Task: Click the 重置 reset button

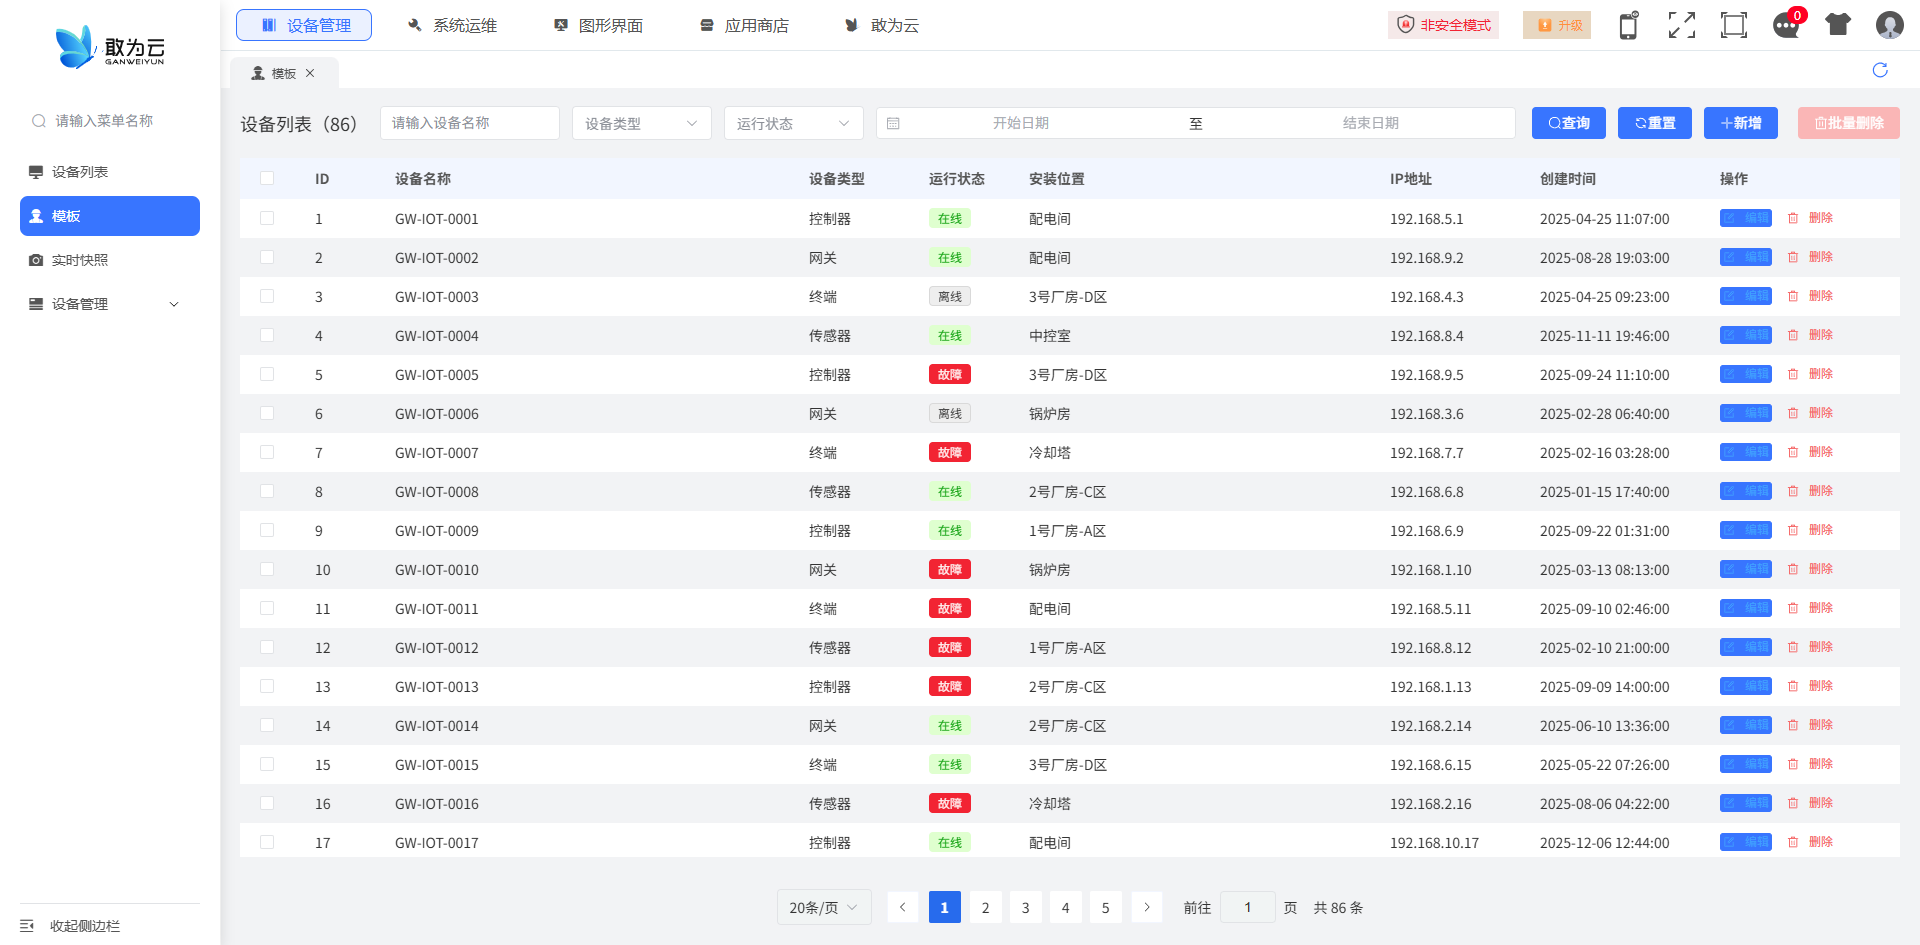Action: click(1655, 123)
